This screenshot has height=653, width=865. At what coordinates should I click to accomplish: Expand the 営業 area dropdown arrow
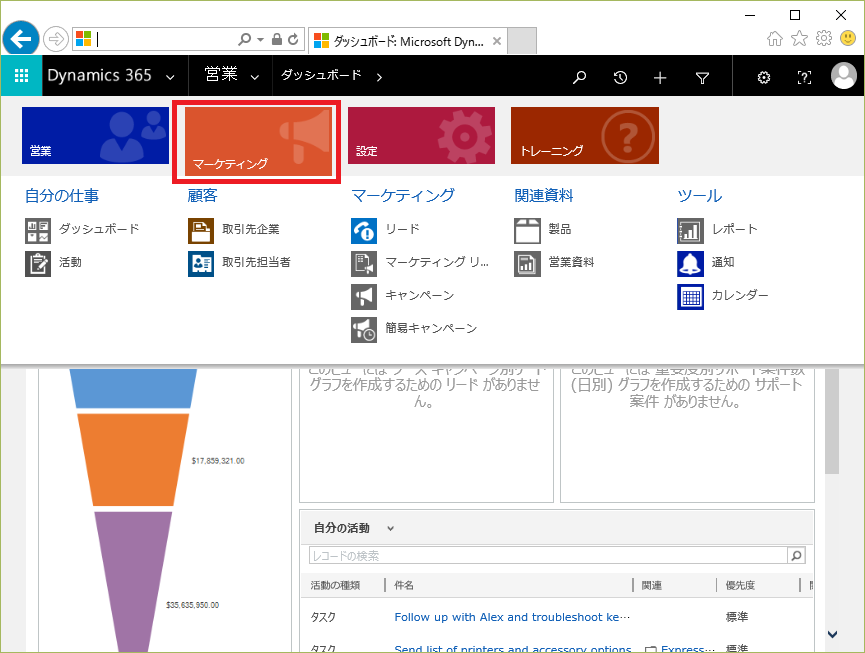(x=255, y=77)
